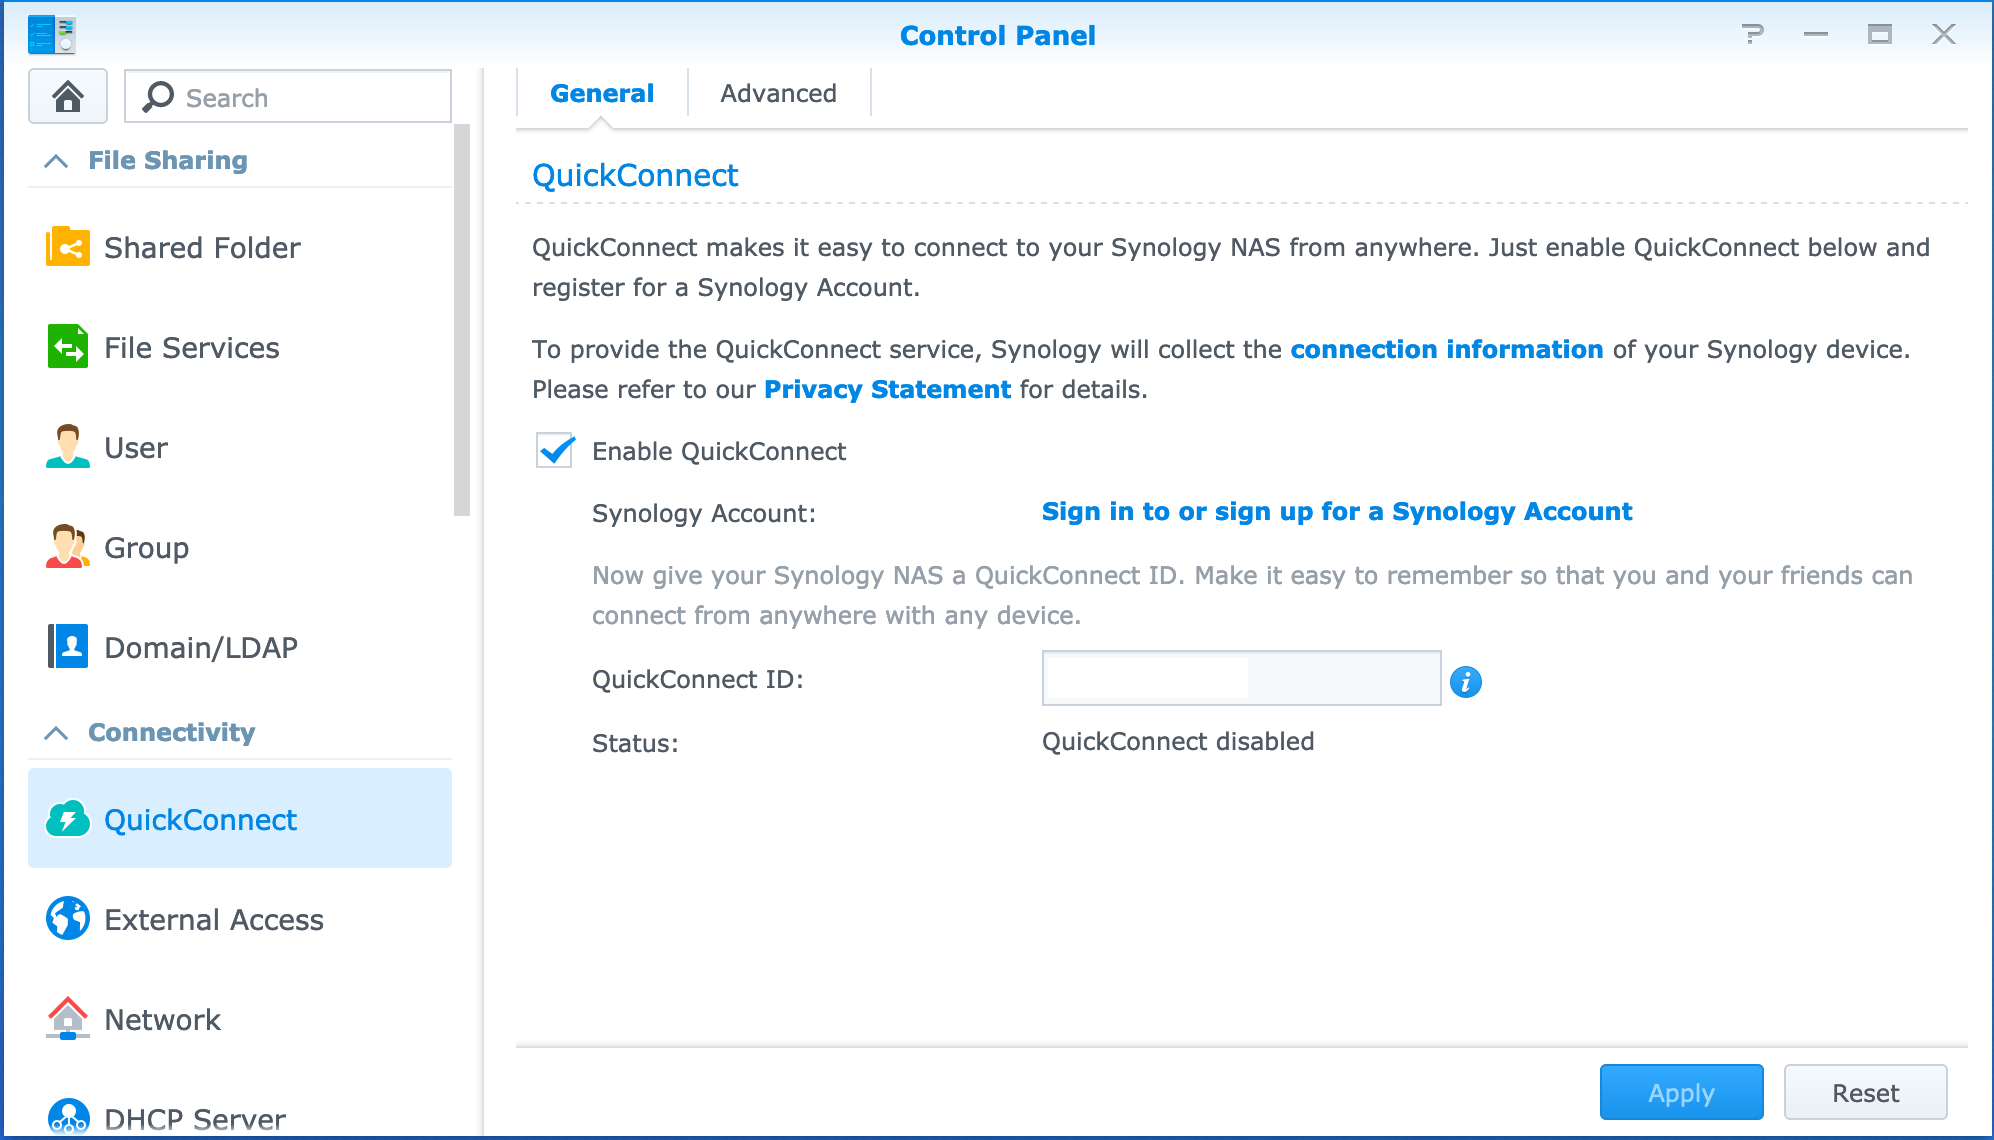This screenshot has width=1994, height=1140.
Task: Open the Group settings icon
Action: (68, 547)
